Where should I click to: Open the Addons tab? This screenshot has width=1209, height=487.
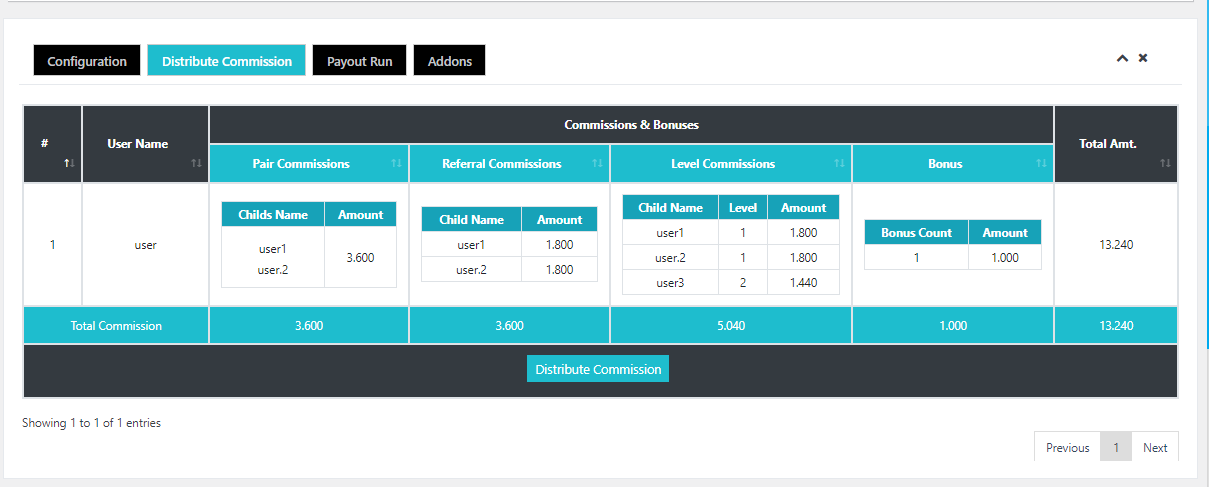(449, 61)
